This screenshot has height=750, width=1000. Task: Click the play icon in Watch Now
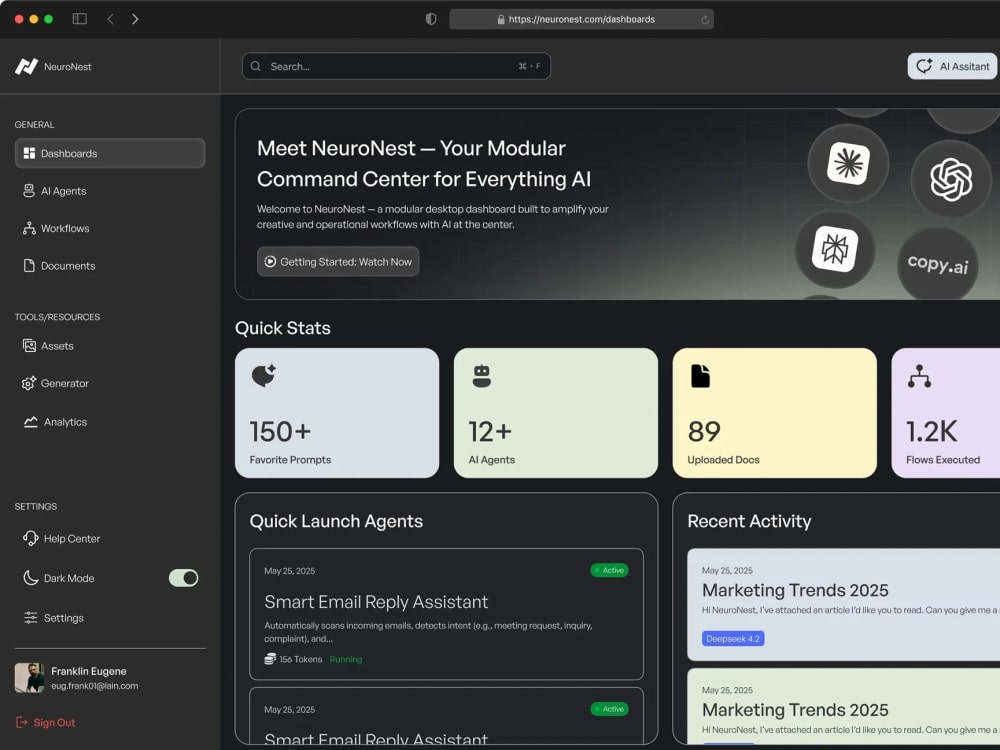point(270,261)
